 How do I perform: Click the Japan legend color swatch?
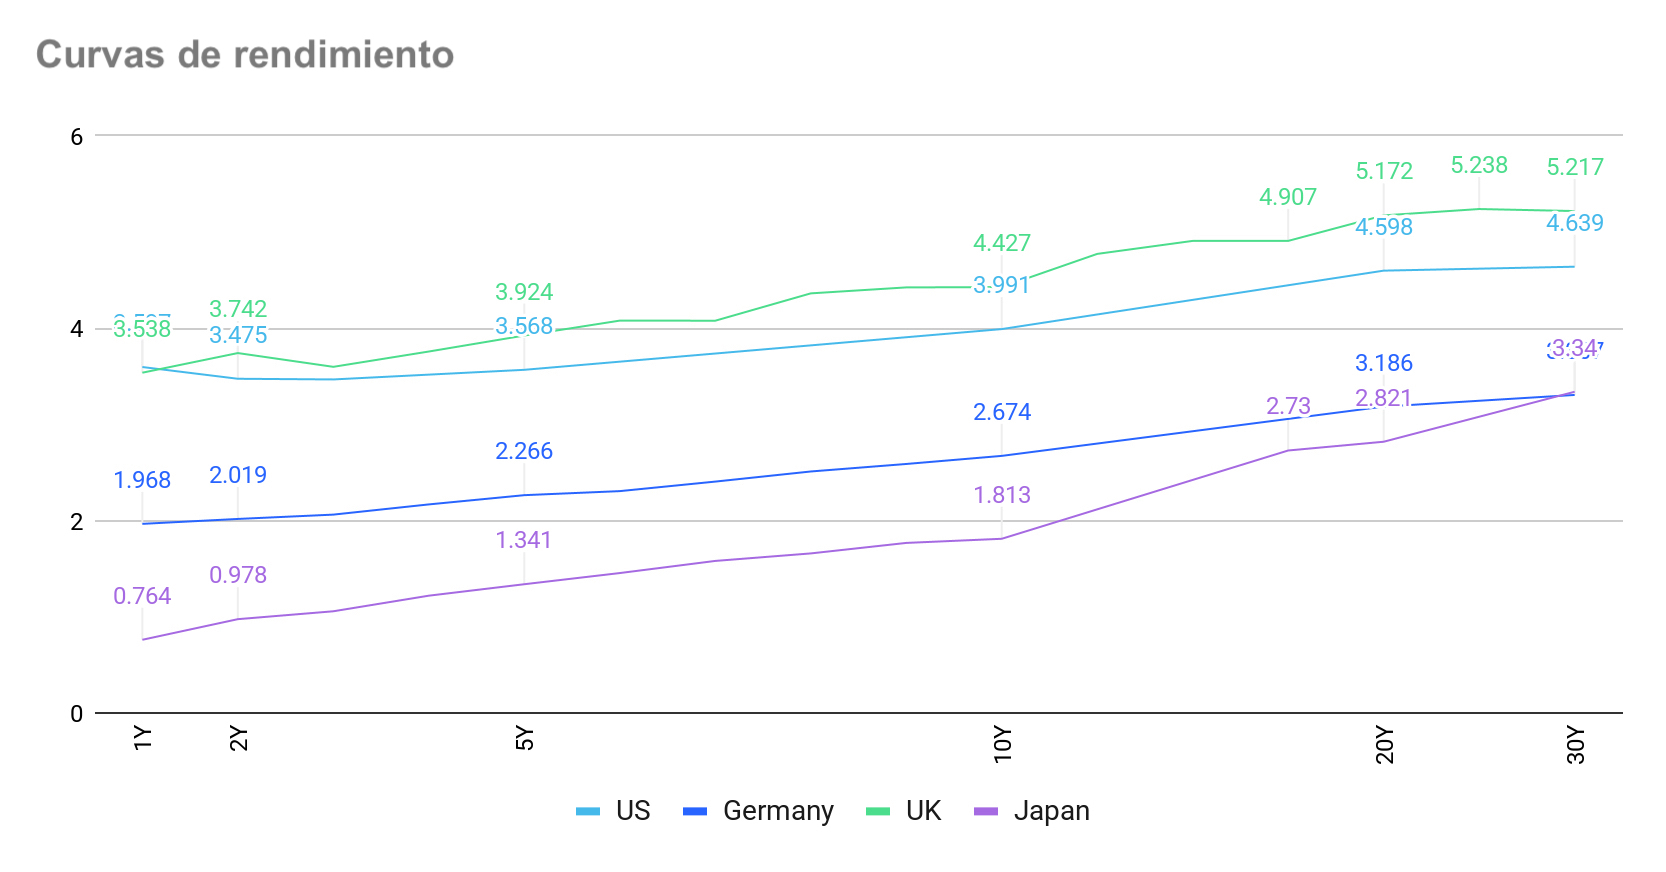[986, 811]
